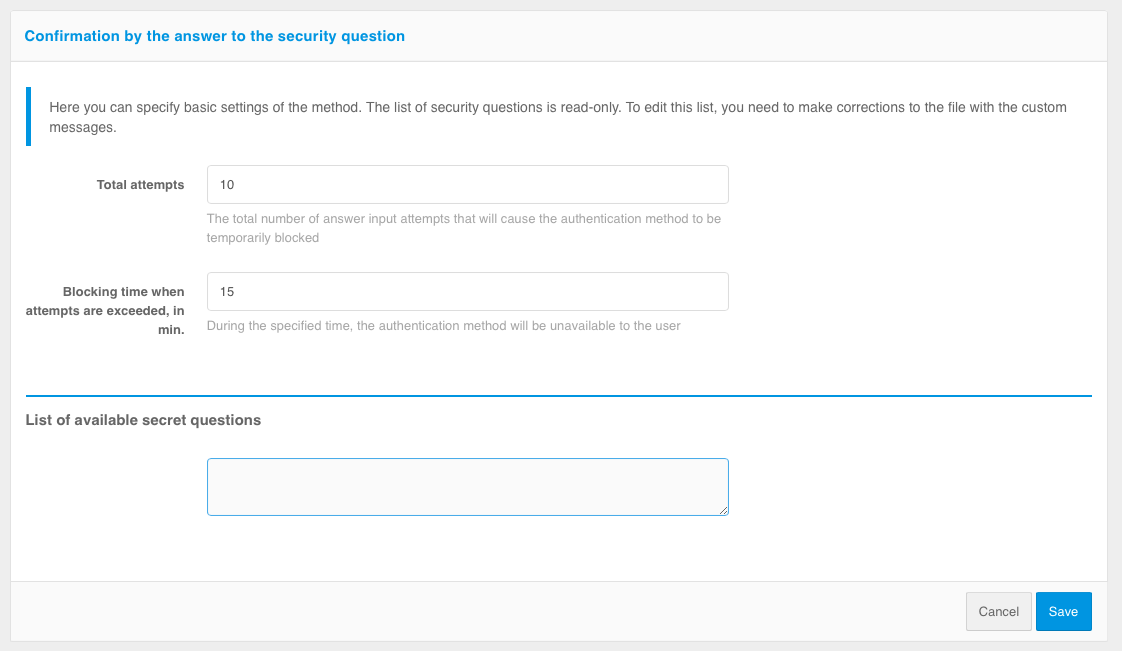Select the value 10 in Total attempts

pos(227,185)
